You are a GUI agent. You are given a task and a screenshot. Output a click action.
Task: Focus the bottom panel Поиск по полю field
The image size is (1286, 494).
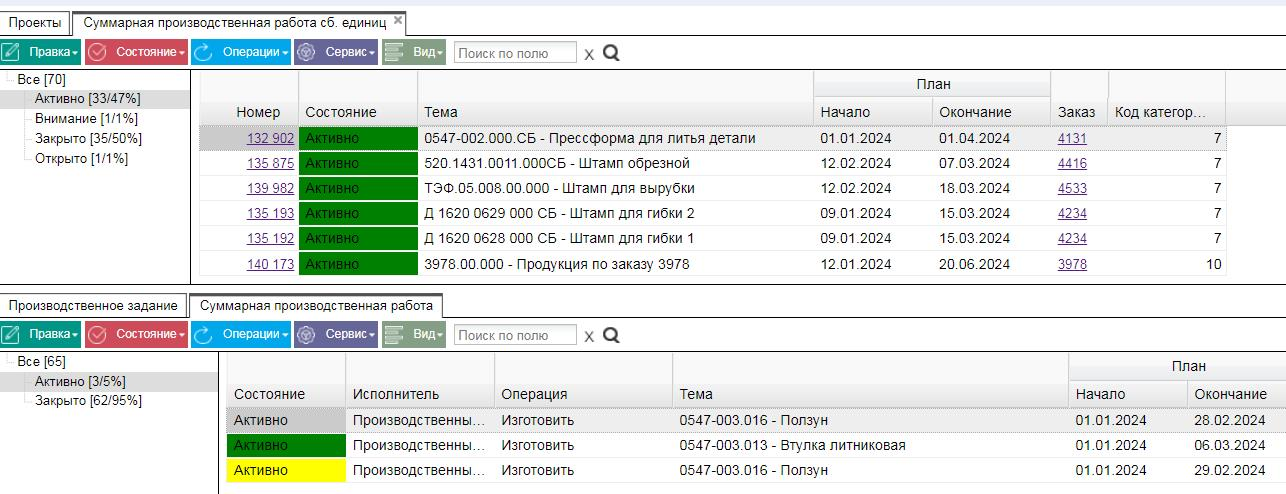click(515, 335)
